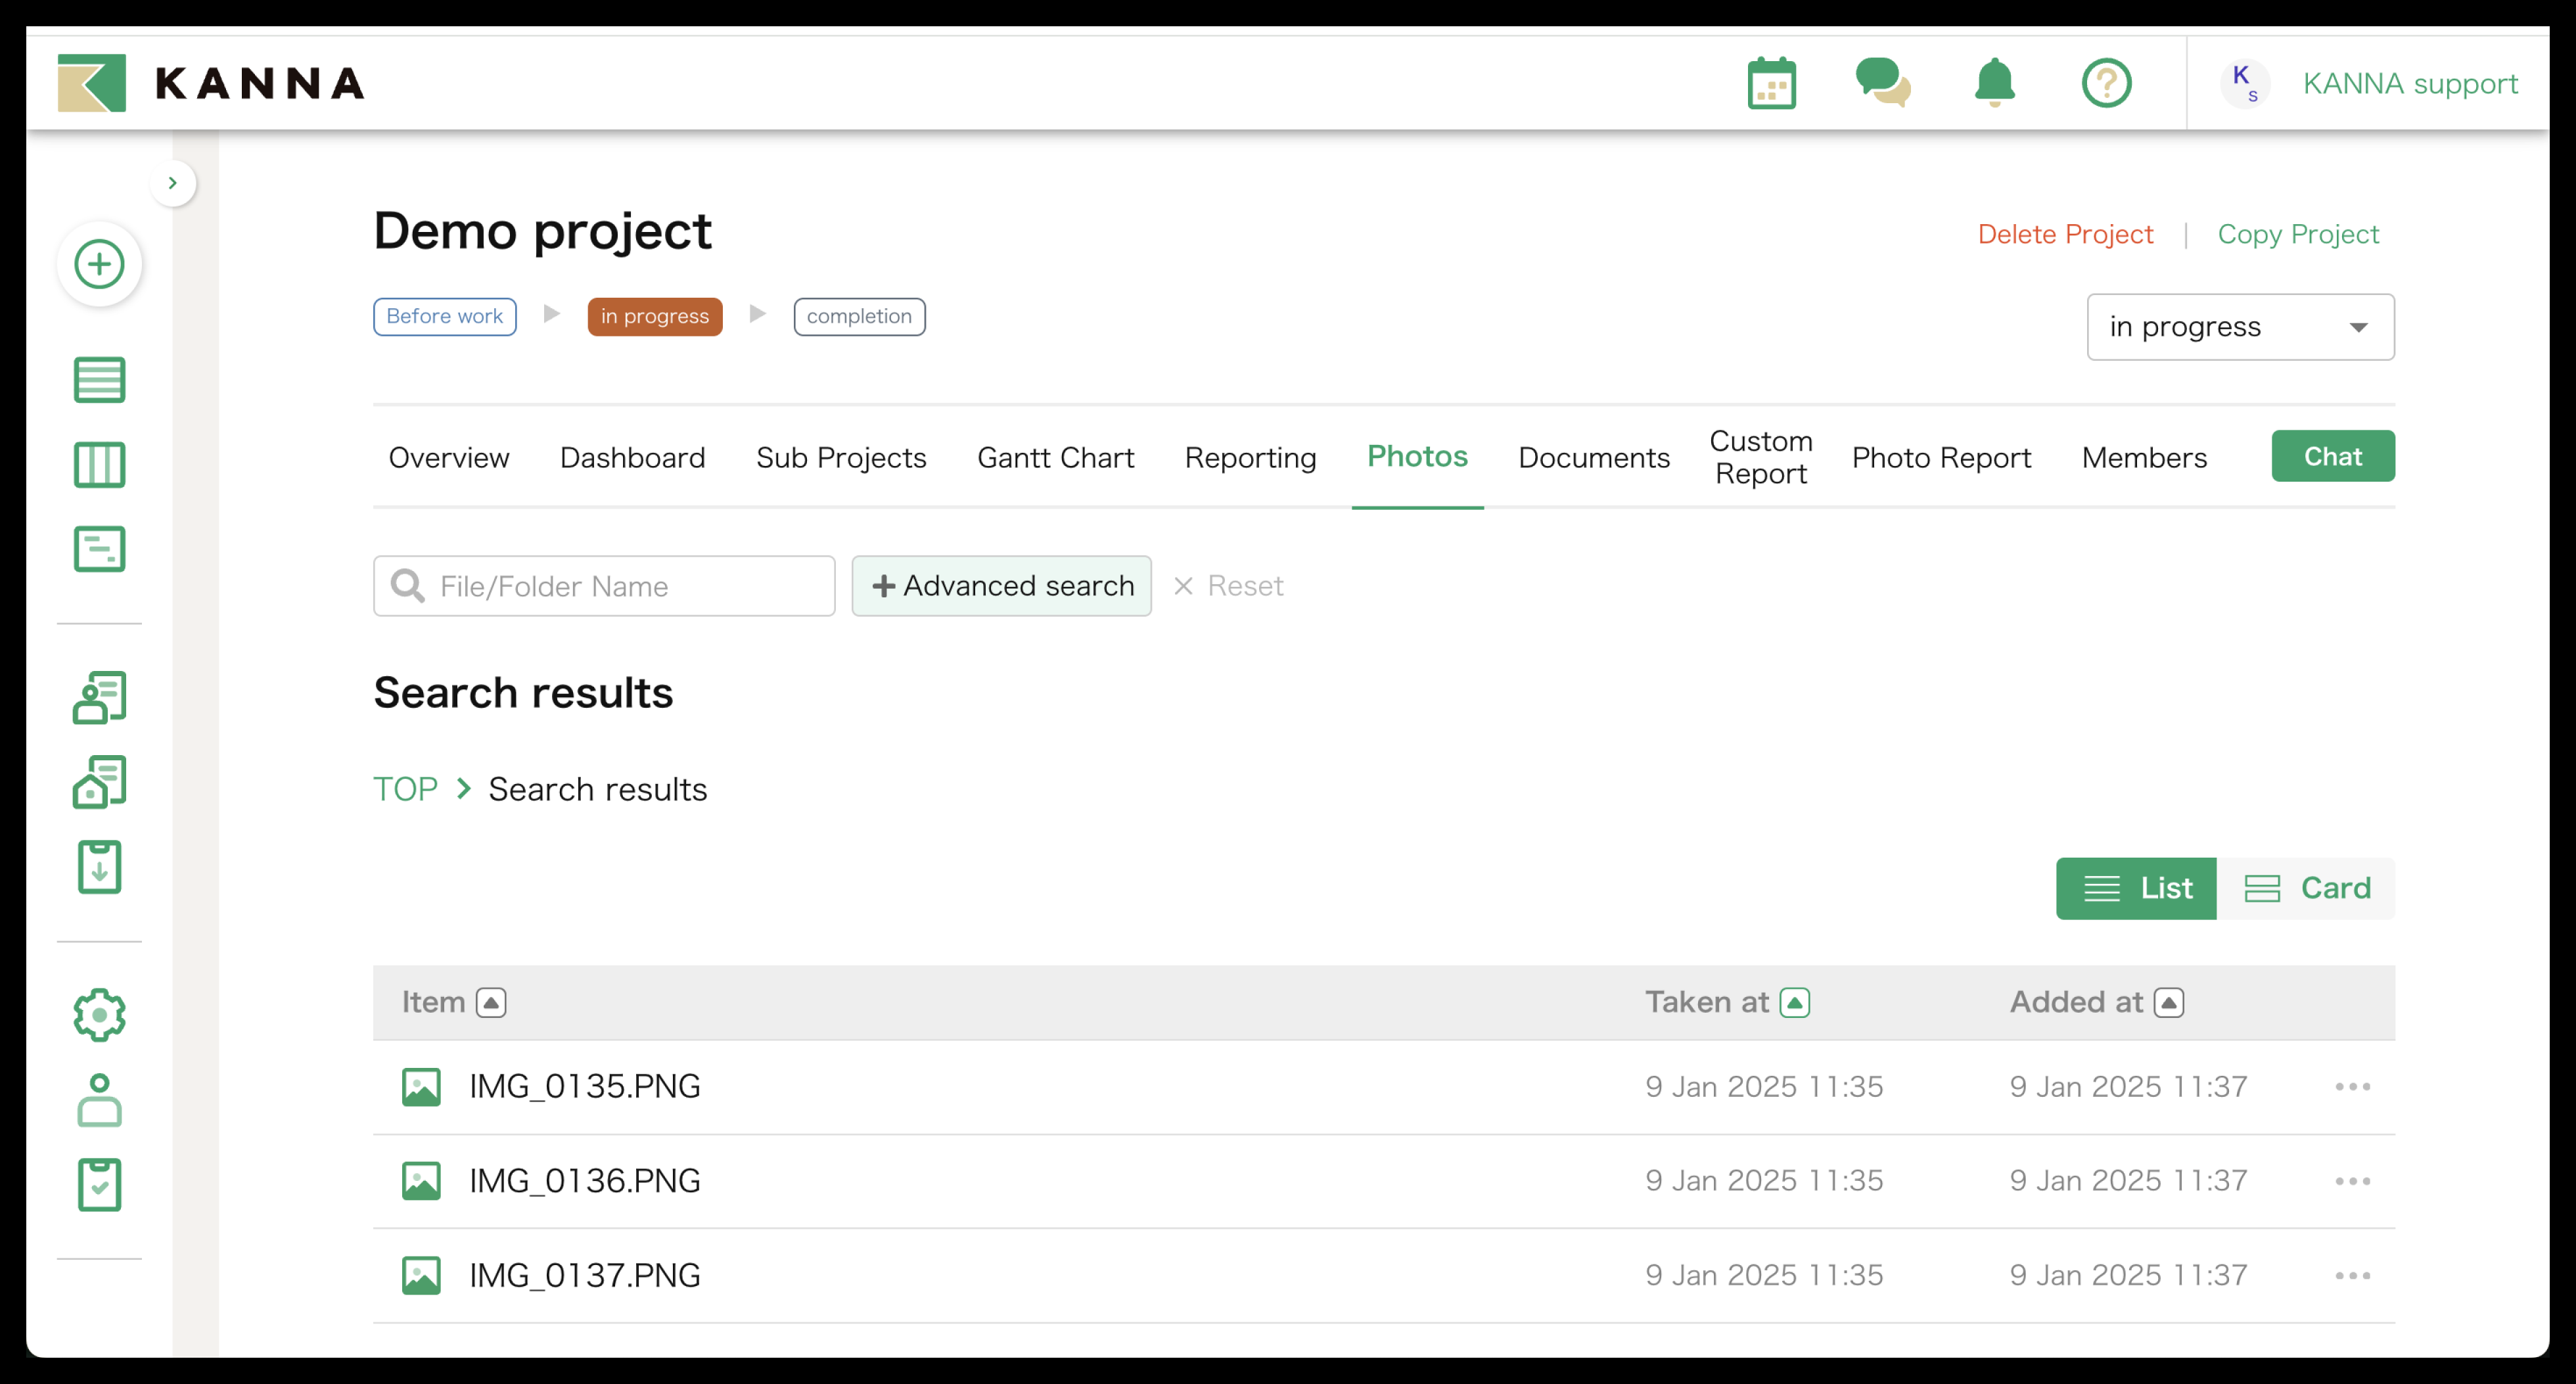
Task: Click the clipboard download sidebar icon
Action: (x=99, y=867)
